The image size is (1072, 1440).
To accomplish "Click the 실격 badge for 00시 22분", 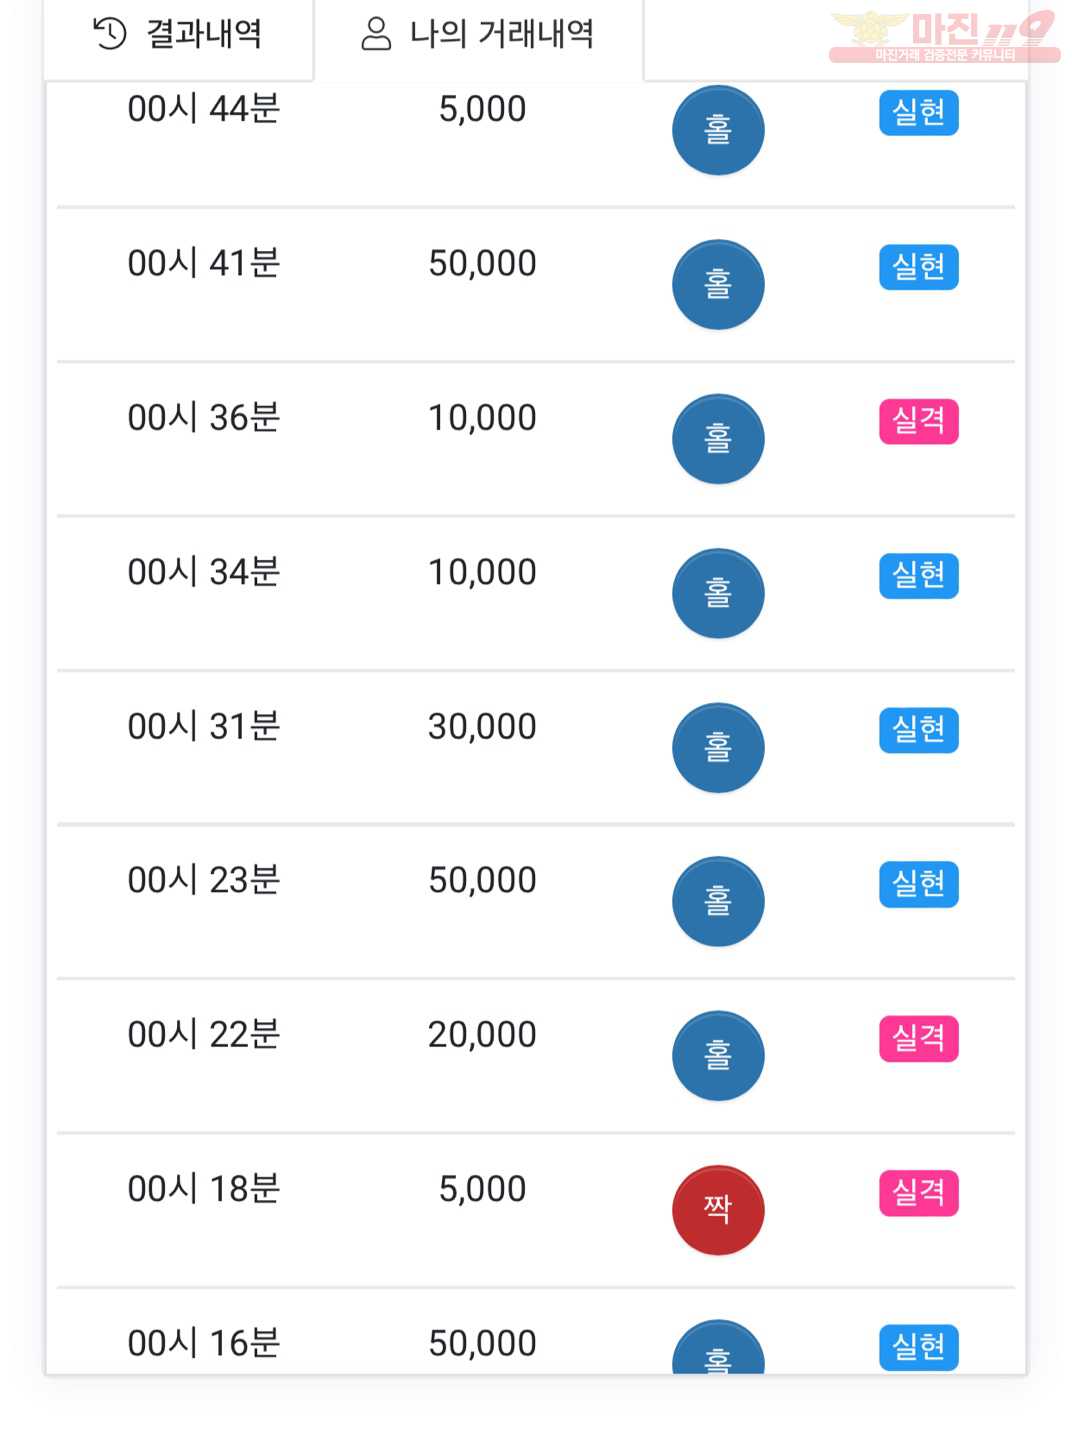I will [919, 1038].
